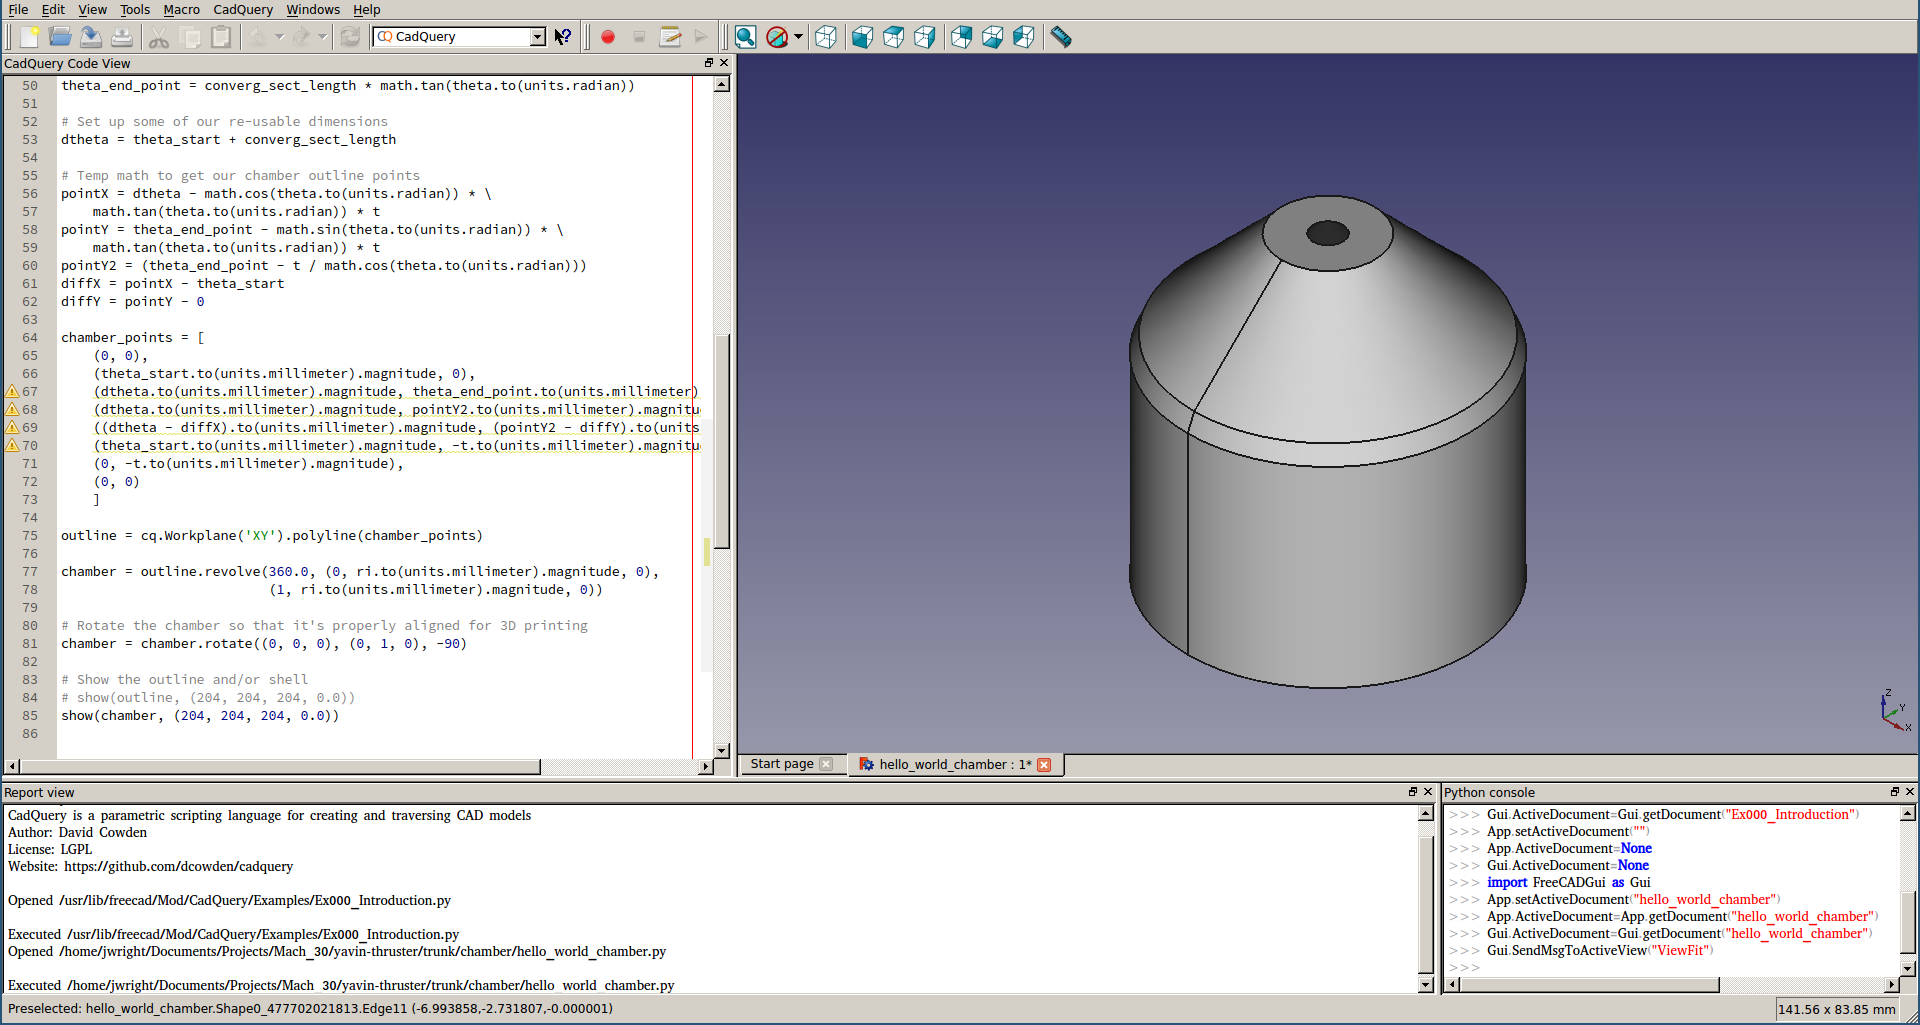Screen dimensions: 1920x1025
Task: Set the view to front view
Action: point(862,37)
